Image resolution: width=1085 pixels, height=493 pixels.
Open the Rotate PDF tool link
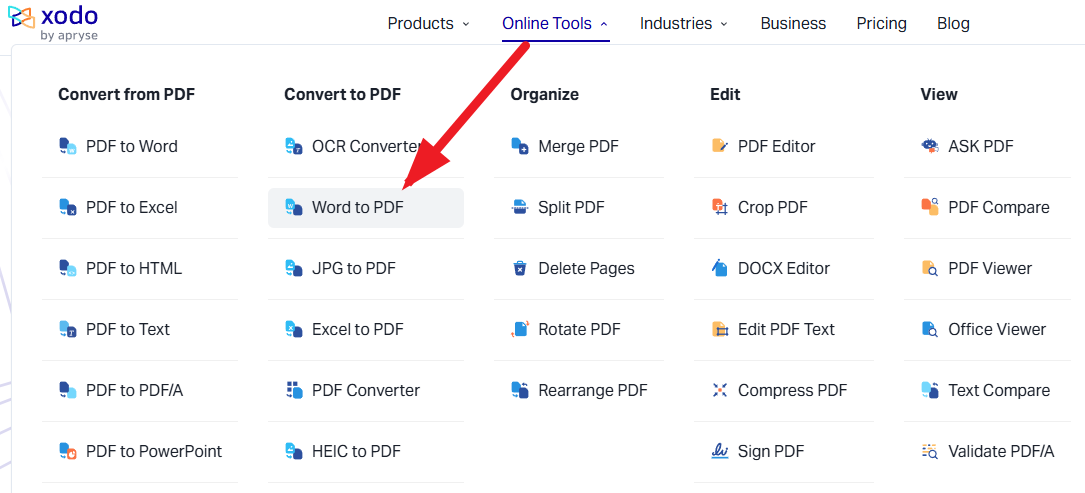pos(578,329)
